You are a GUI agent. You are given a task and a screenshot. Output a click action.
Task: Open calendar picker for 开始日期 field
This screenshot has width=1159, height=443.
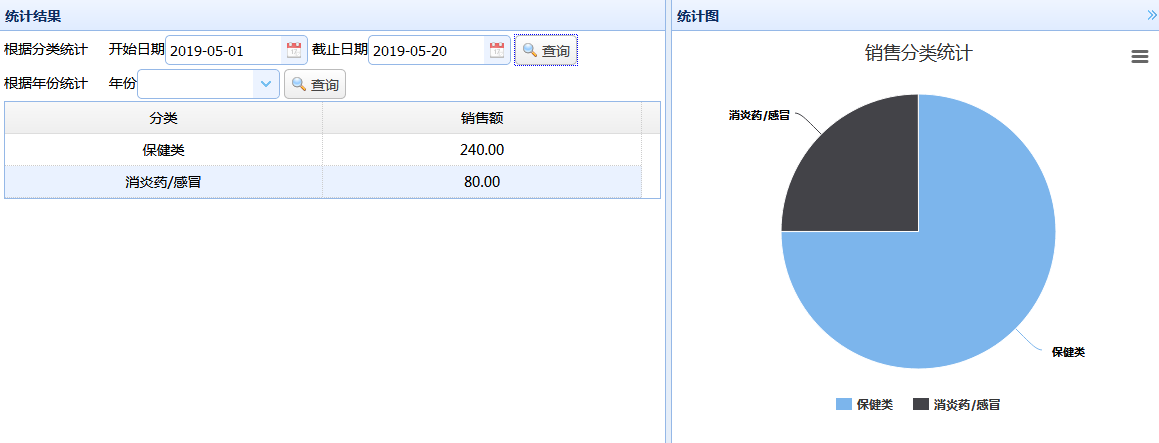click(x=293, y=50)
